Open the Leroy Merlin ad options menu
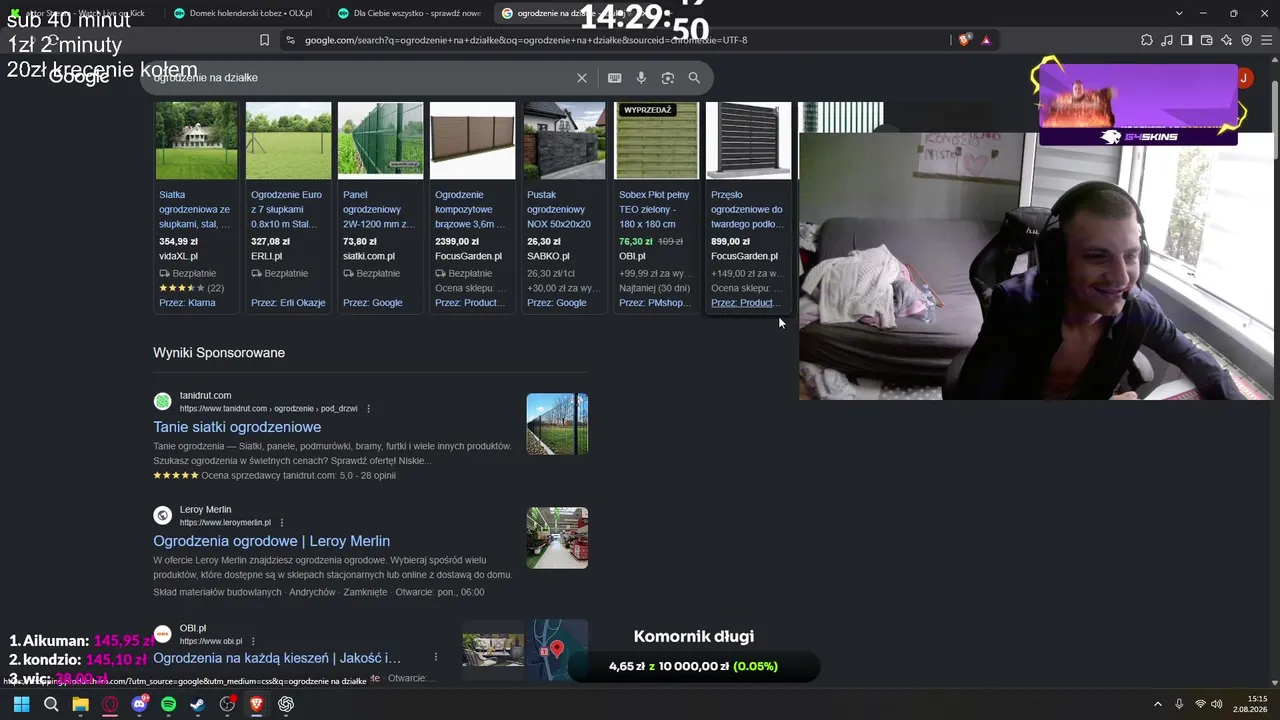The width and height of the screenshot is (1280, 720). 282,523
